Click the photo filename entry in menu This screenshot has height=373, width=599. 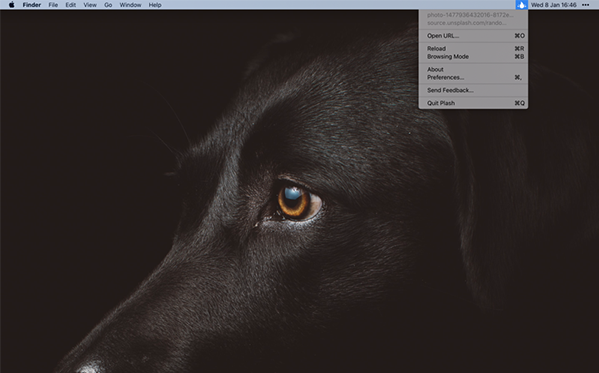[470, 15]
